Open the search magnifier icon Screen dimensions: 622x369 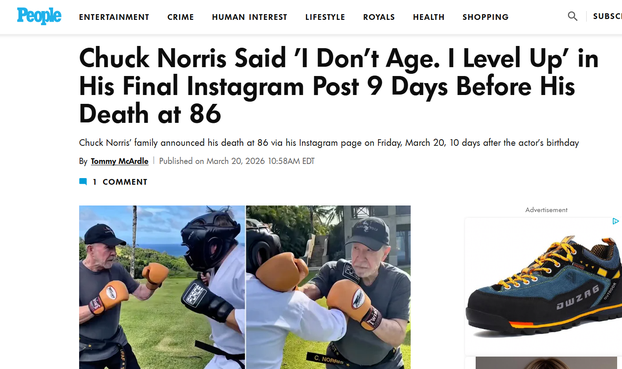(x=572, y=16)
